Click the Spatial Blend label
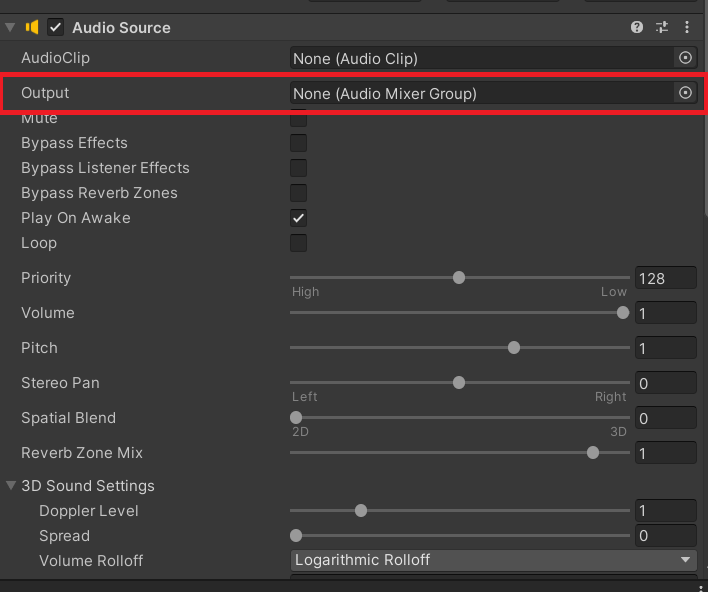 [x=69, y=418]
